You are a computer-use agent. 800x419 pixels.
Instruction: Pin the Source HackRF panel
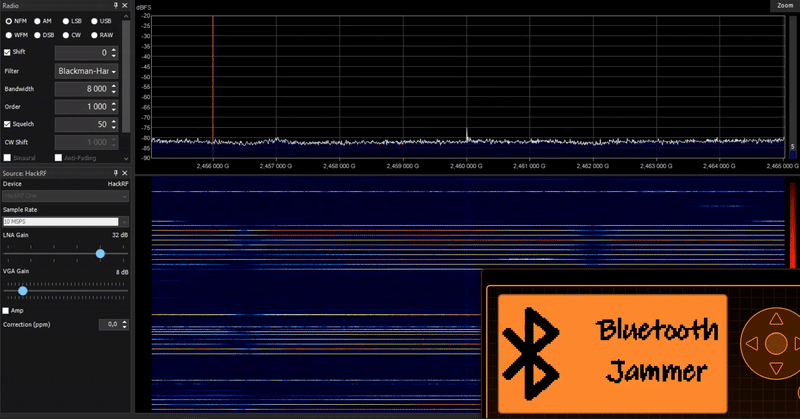point(115,173)
